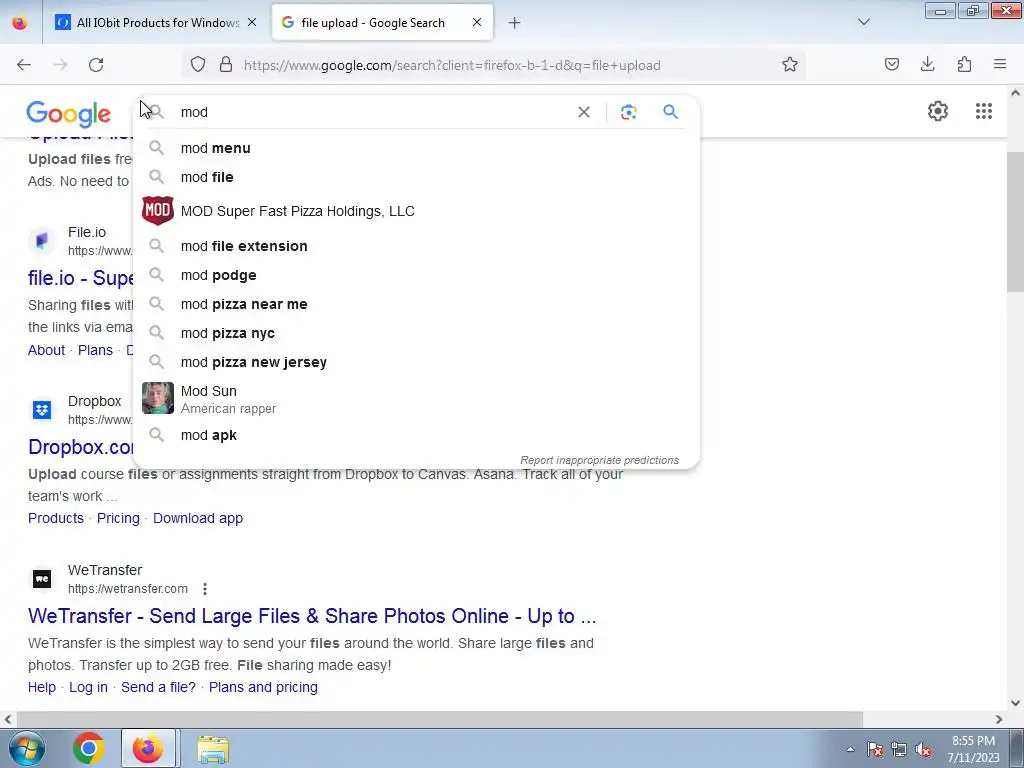Click into the Google search input field
The height and width of the screenshot is (768, 1024).
point(376,112)
